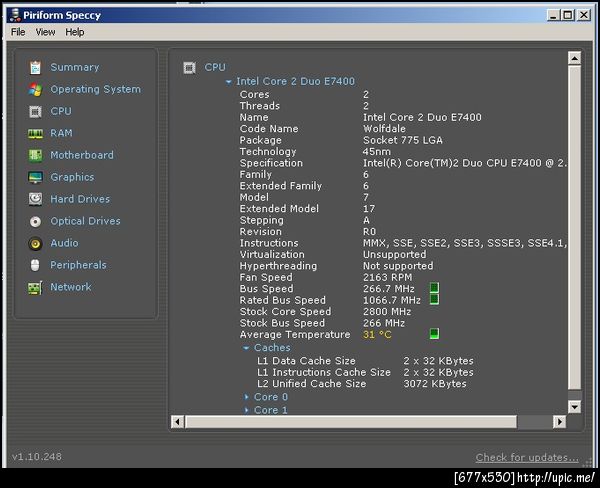Go to the RAM section
Screen dimensions: 600x488
[61, 133]
